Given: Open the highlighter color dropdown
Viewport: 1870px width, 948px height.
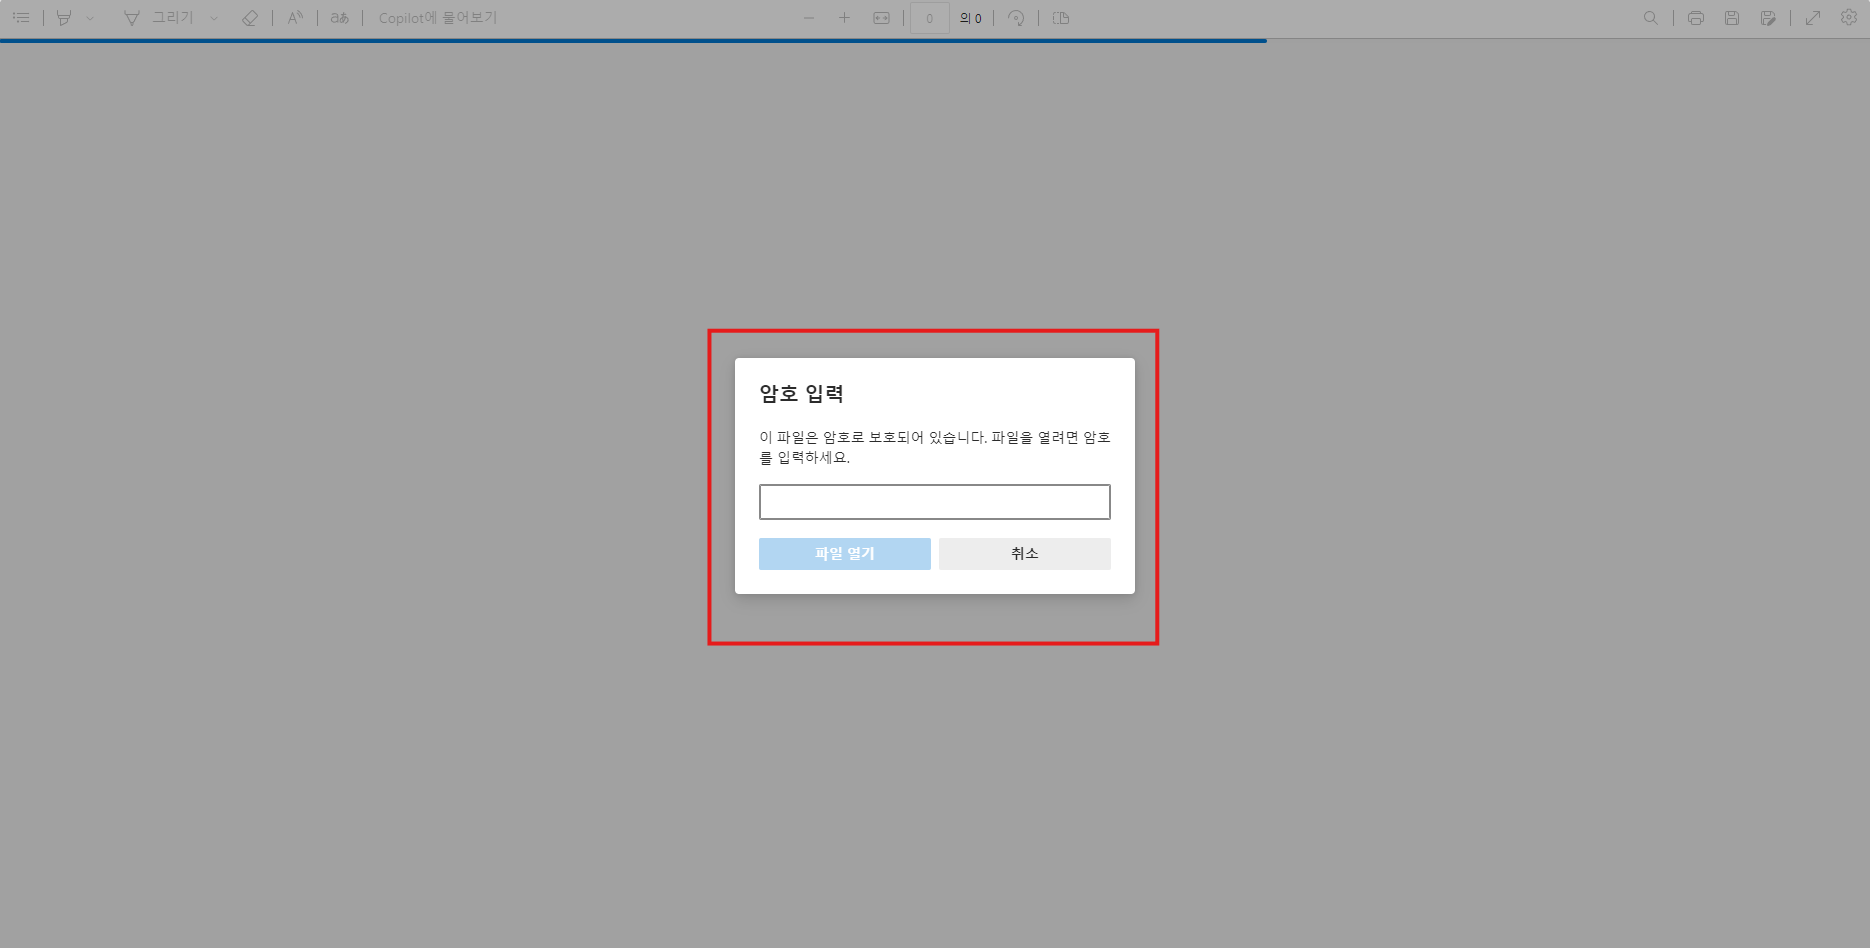Looking at the screenshot, I should tap(92, 17).
